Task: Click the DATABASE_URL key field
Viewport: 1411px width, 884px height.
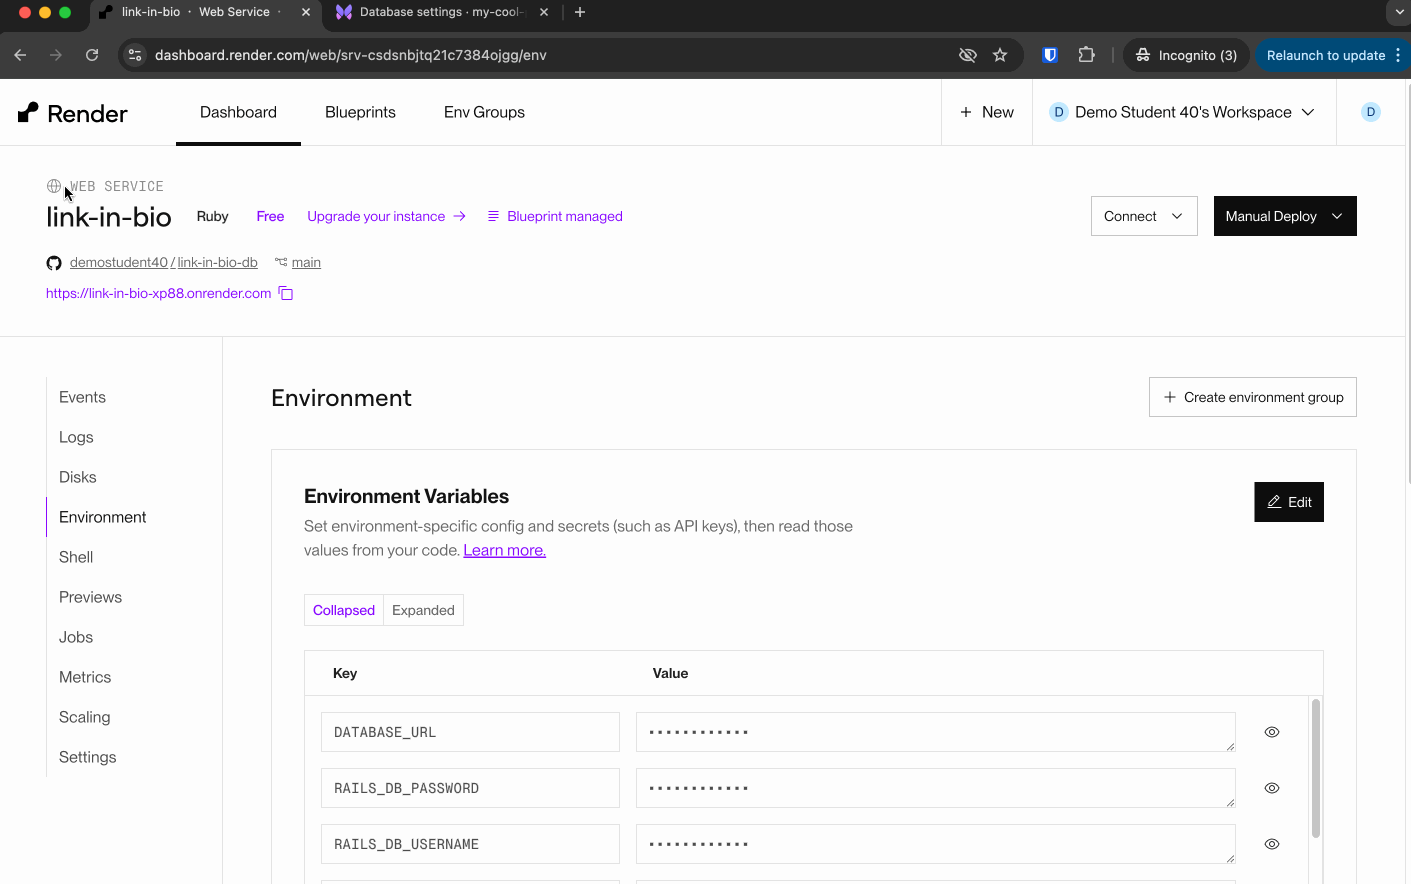Action: (x=470, y=732)
